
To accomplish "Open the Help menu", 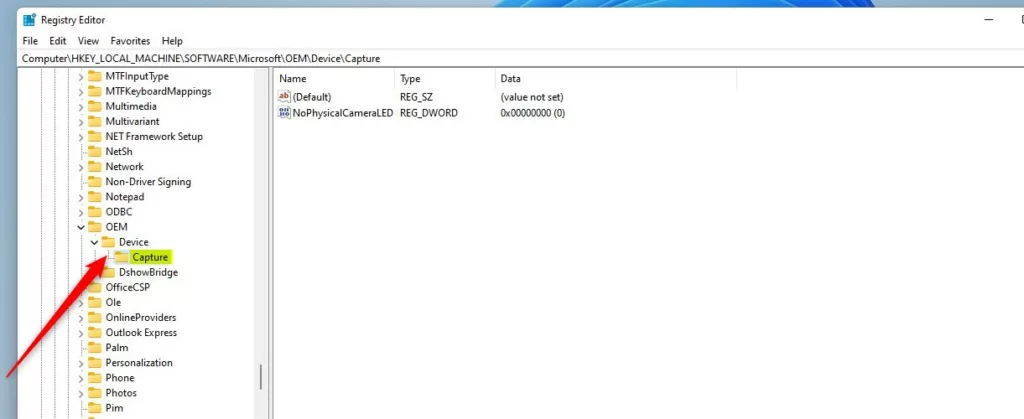I will coord(172,40).
